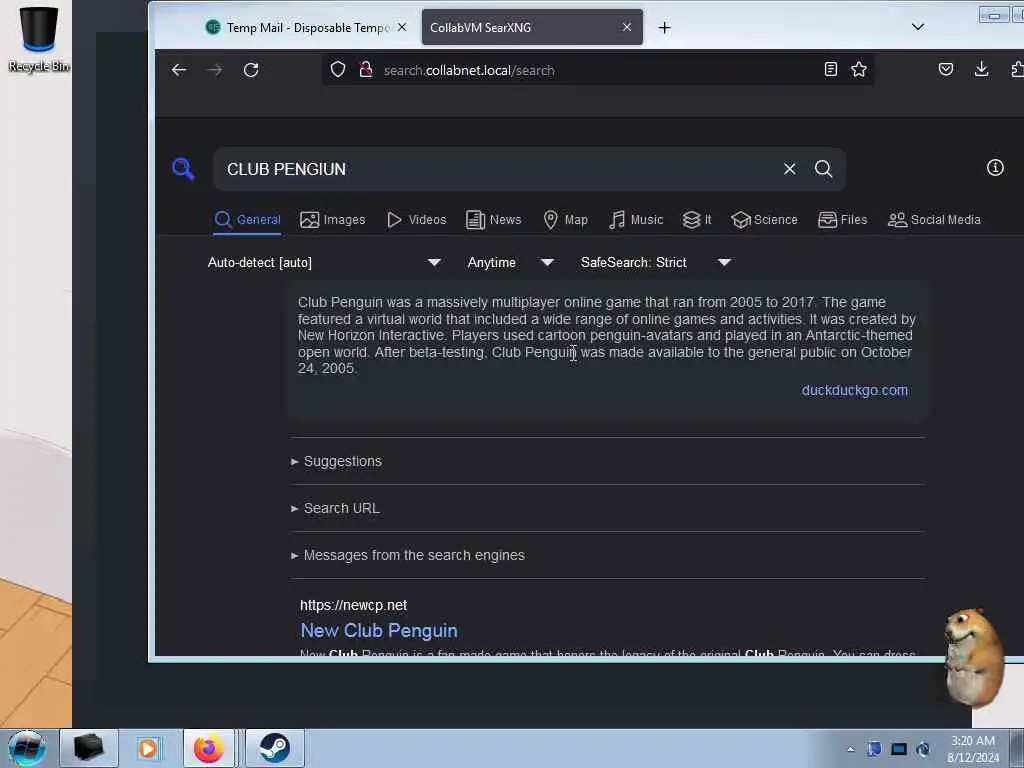Open the info icon beside the search bar
1024x768 pixels.
pyautogui.click(x=995, y=168)
